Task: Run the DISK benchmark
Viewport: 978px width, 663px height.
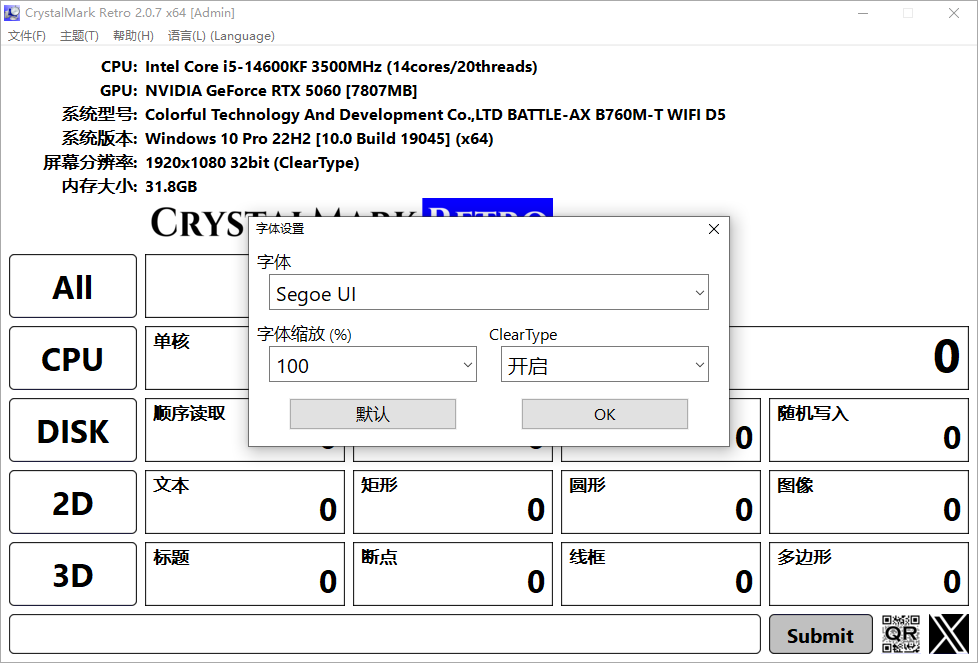Action: pos(72,430)
